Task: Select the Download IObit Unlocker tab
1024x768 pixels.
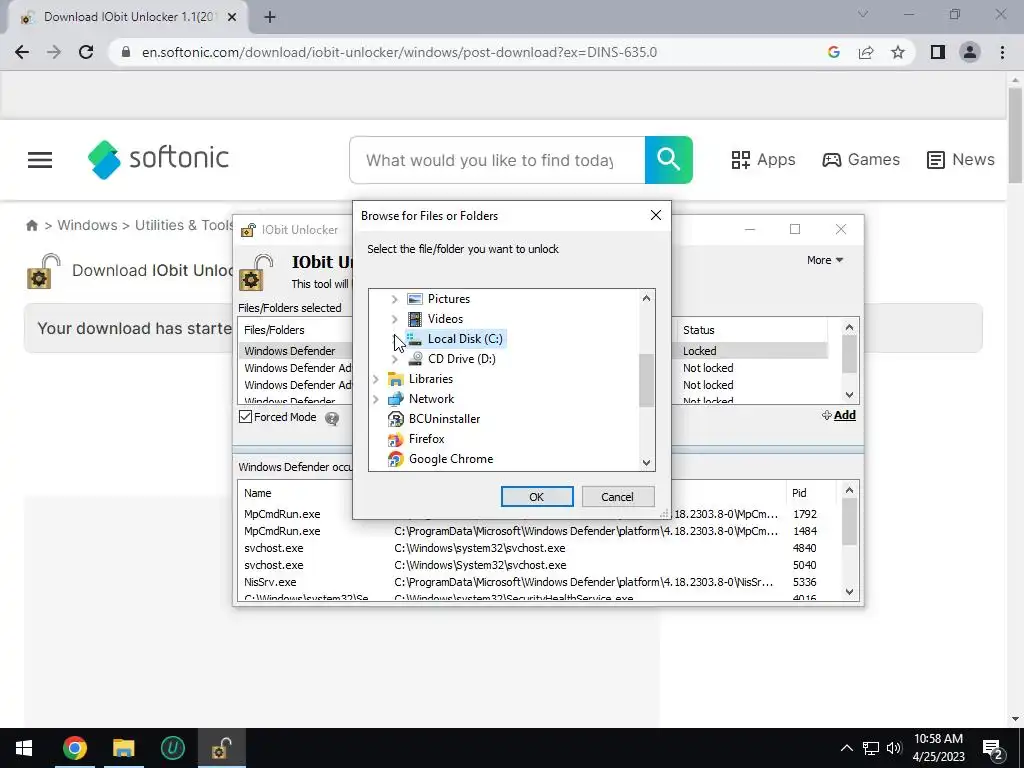Action: coord(129,17)
